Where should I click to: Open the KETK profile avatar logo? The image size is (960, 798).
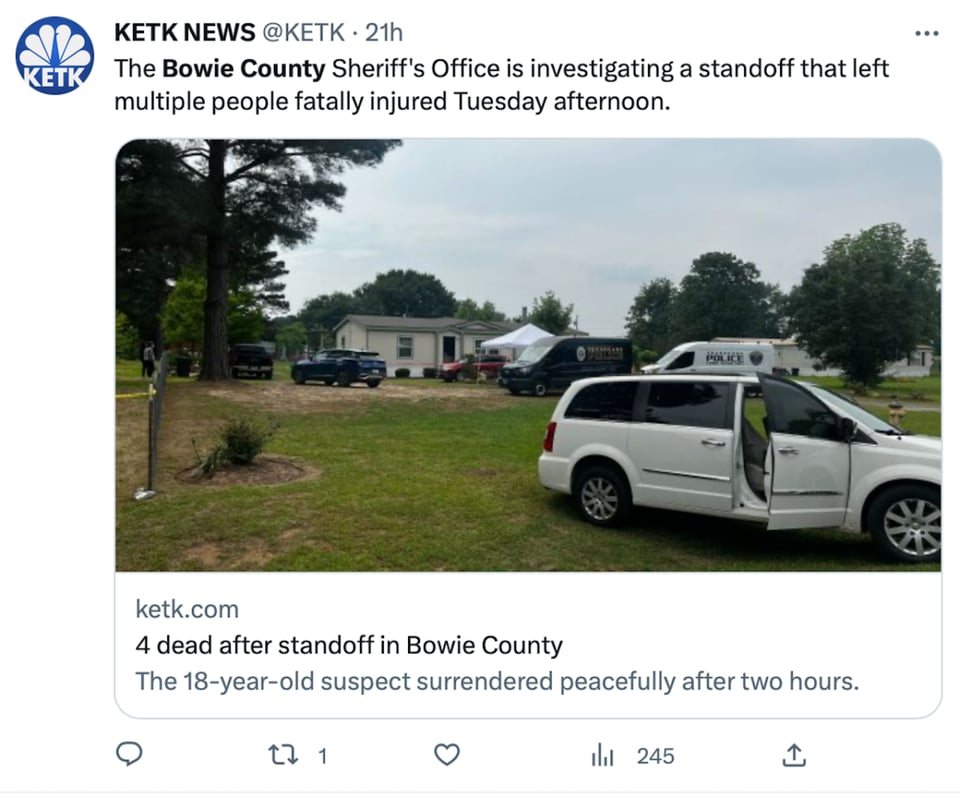point(54,56)
